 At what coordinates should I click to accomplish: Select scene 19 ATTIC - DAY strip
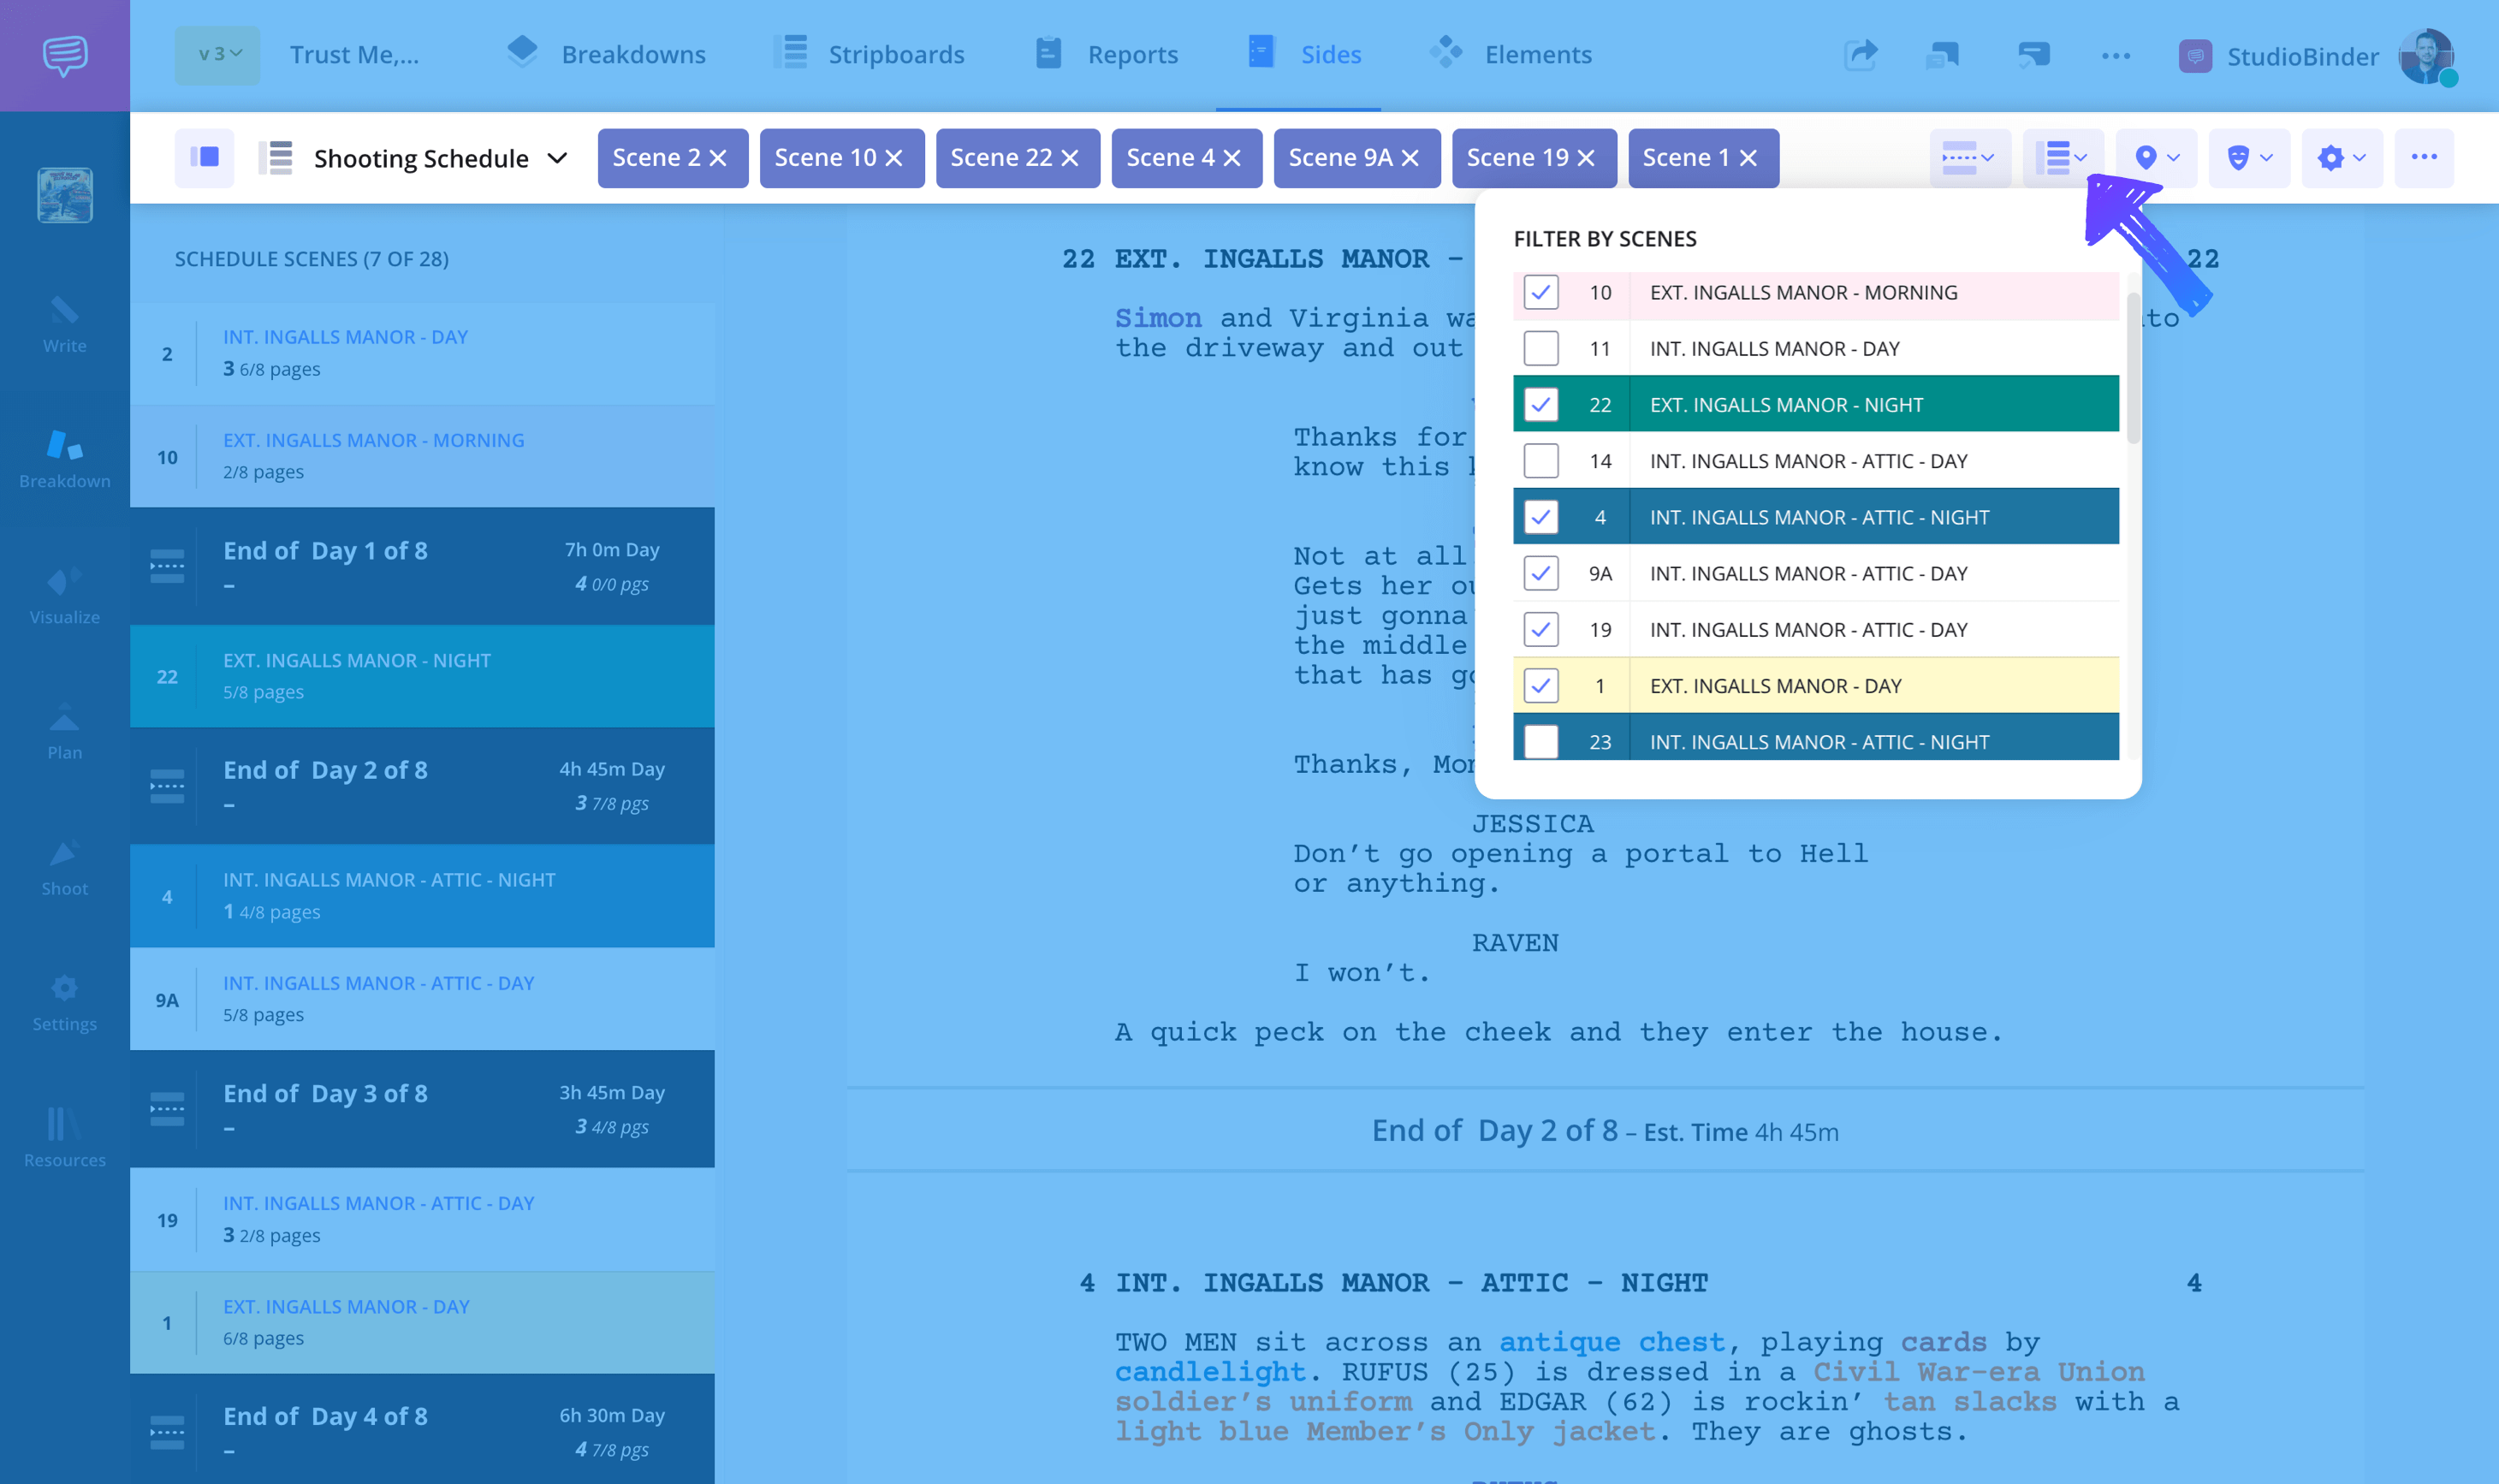[422, 1219]
